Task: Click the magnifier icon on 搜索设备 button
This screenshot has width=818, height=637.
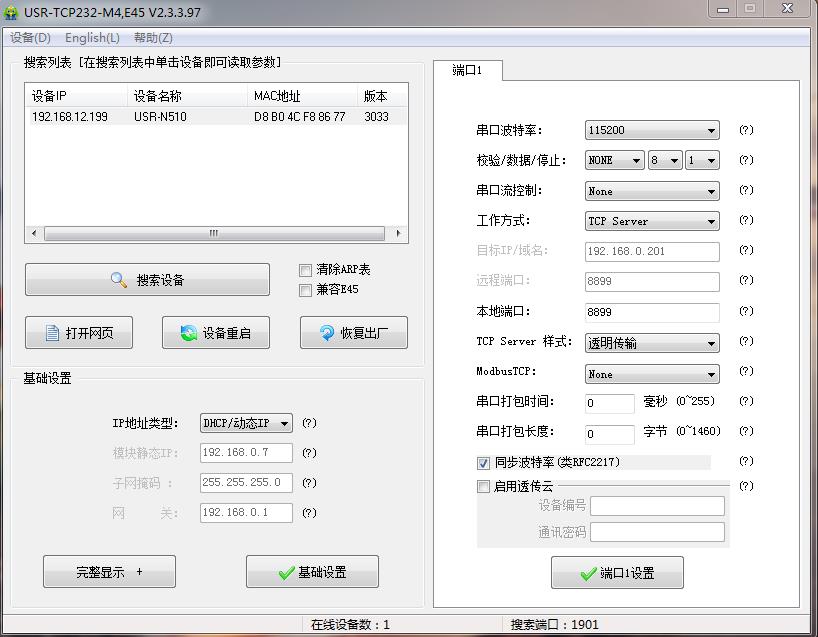Action: (x=119, y=280)
